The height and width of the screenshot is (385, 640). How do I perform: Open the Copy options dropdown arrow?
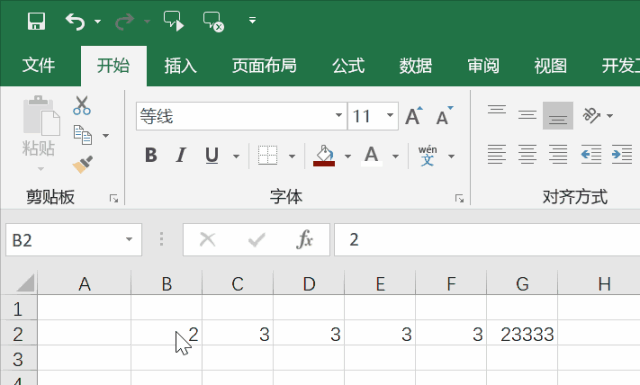point(106,136)
